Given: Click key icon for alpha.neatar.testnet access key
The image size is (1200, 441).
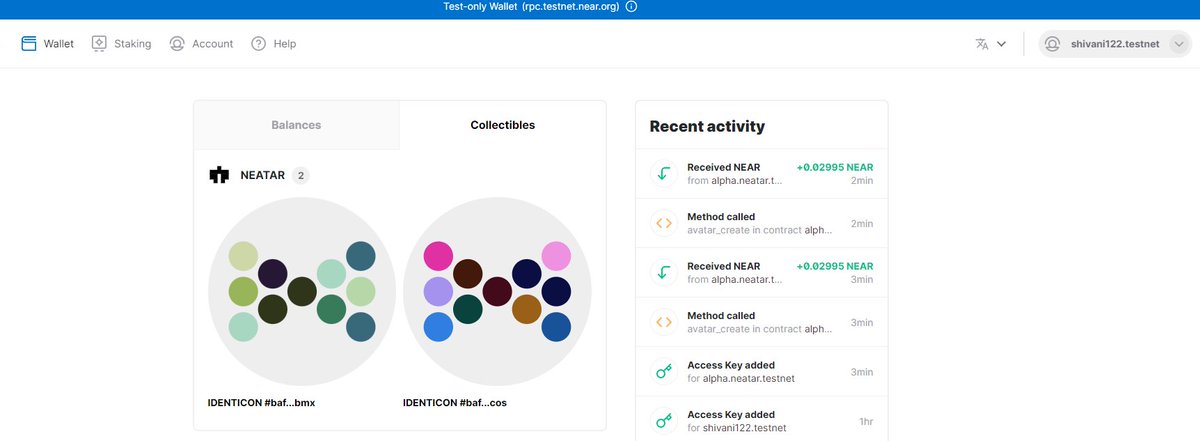Looking at the screenshot, I should [x=663, y=371].
